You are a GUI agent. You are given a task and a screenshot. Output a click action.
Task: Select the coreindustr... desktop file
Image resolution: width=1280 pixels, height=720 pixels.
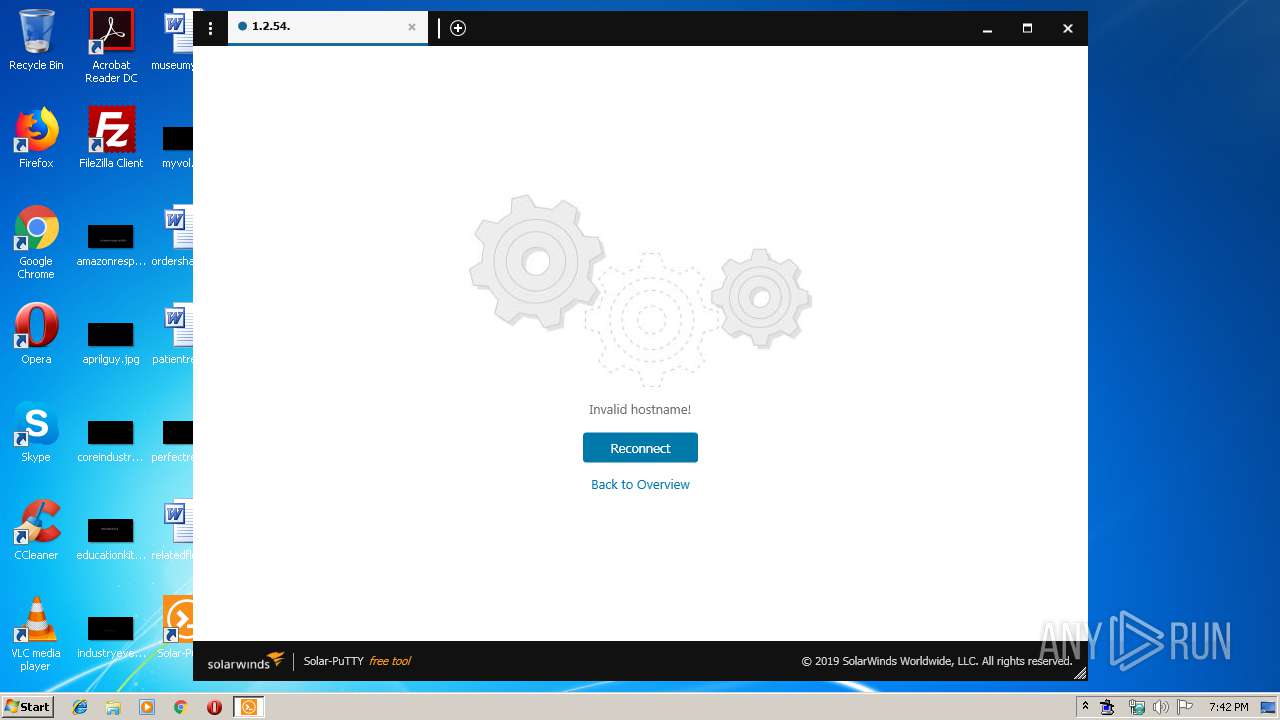(x=111, y=441)
